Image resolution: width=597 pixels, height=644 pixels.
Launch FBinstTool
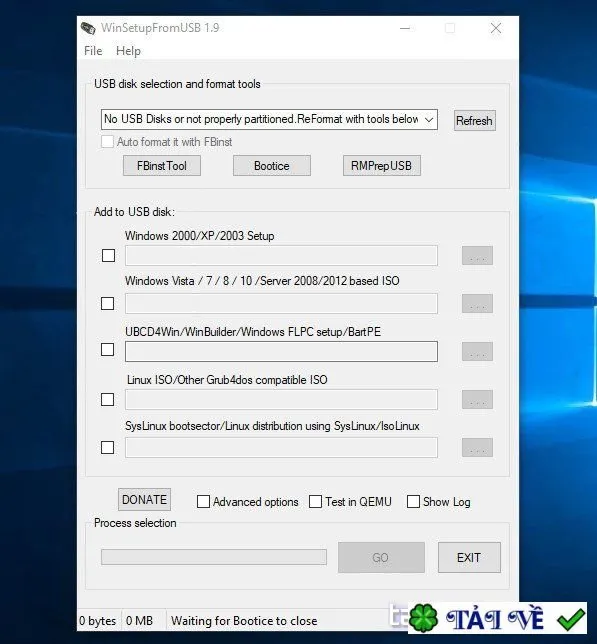(162, 166)
